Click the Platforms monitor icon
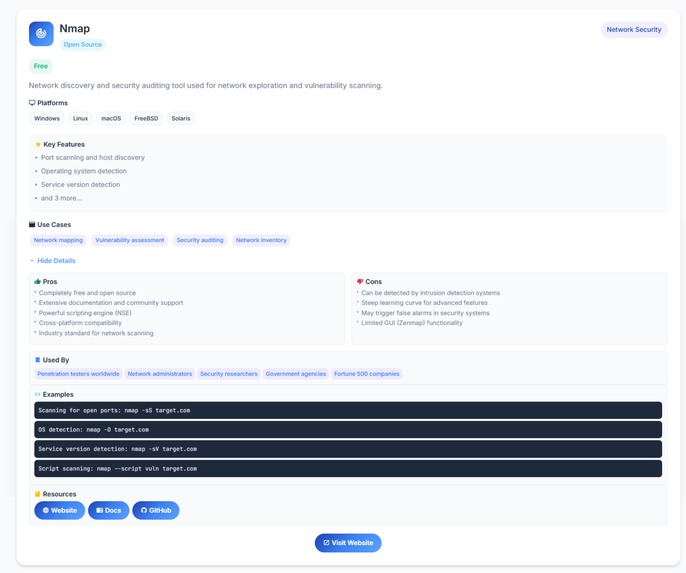Screen dimensions: 686x573 (x=32, y=103)
